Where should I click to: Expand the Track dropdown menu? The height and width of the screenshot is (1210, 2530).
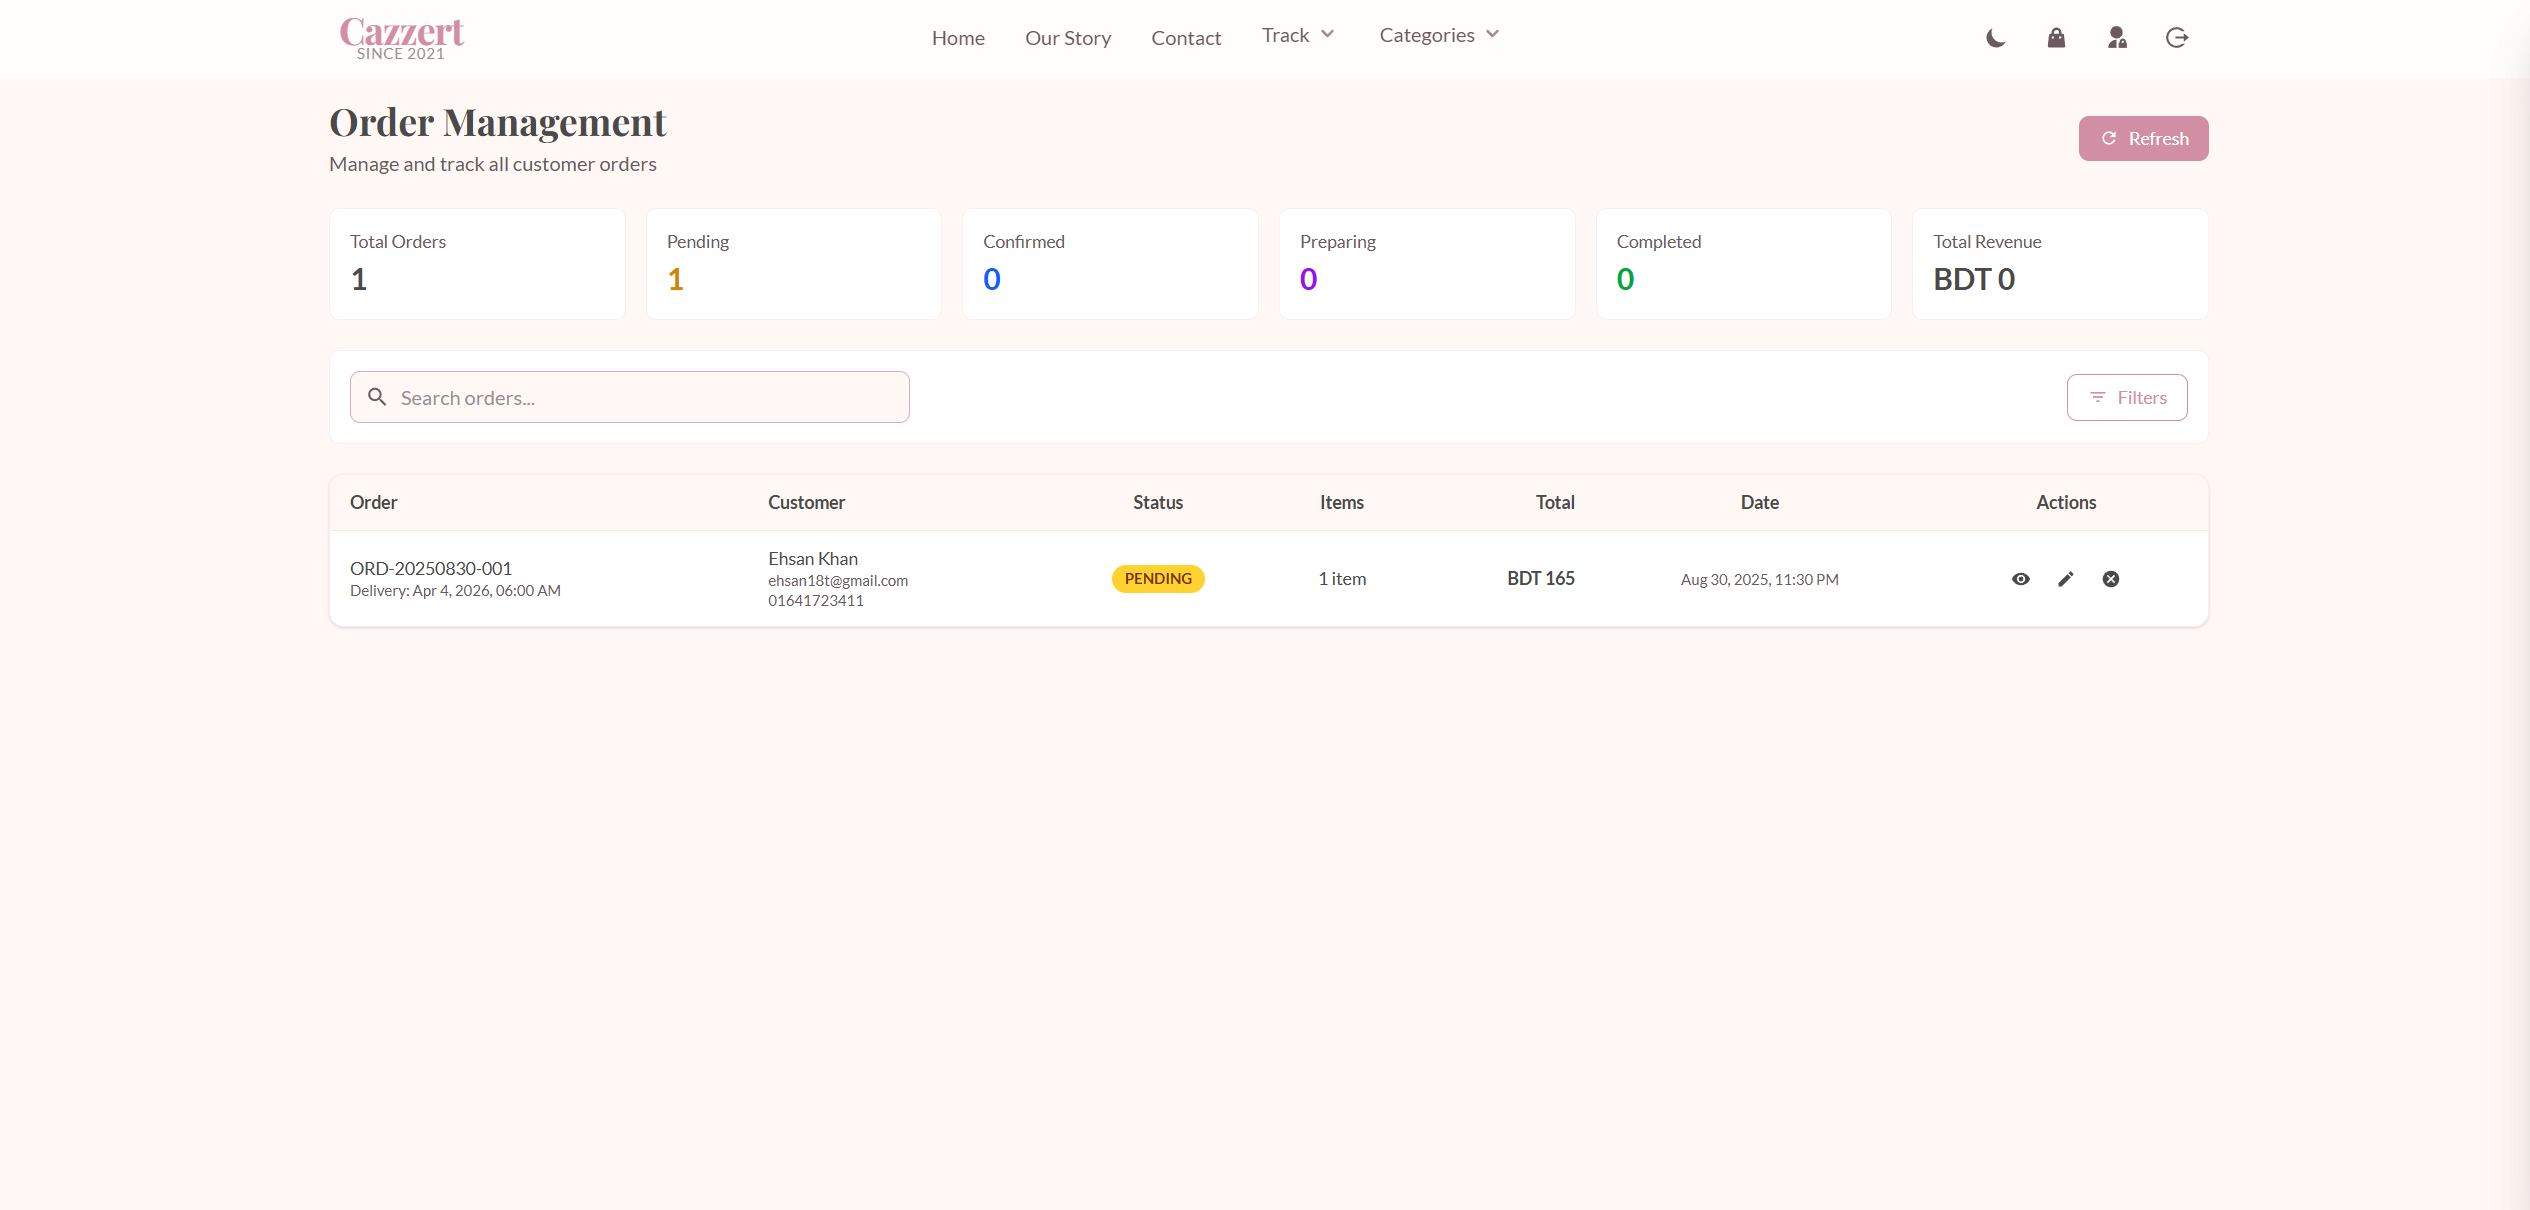click(x=1297, y=34)
